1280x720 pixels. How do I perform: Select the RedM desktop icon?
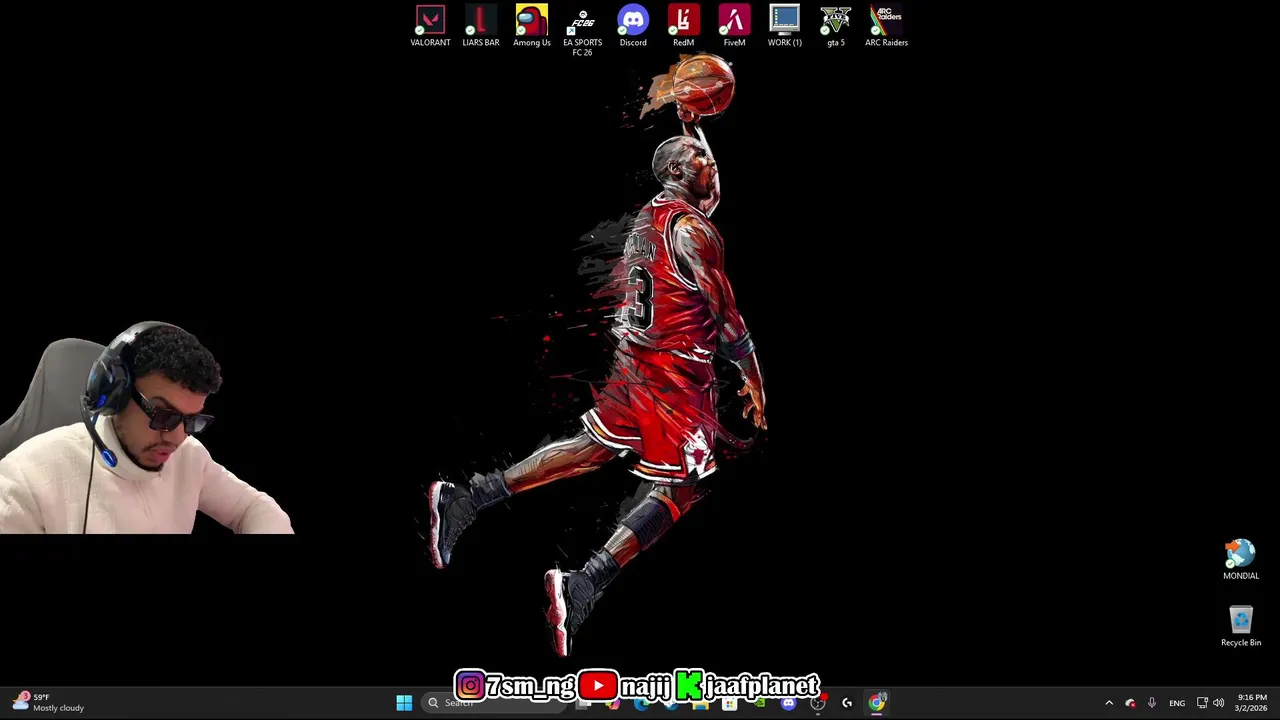point(683,27)
